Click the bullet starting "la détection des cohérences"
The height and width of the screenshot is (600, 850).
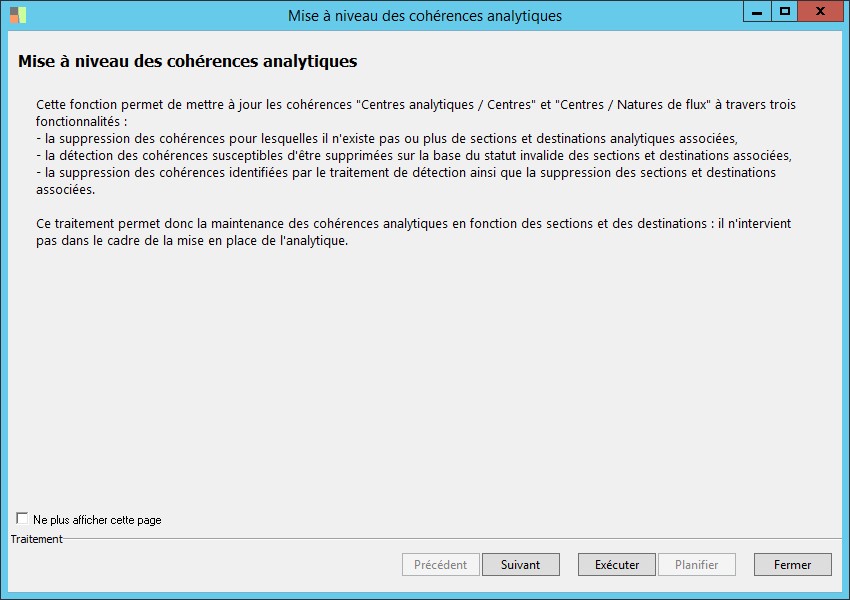(x=413, y=155)
